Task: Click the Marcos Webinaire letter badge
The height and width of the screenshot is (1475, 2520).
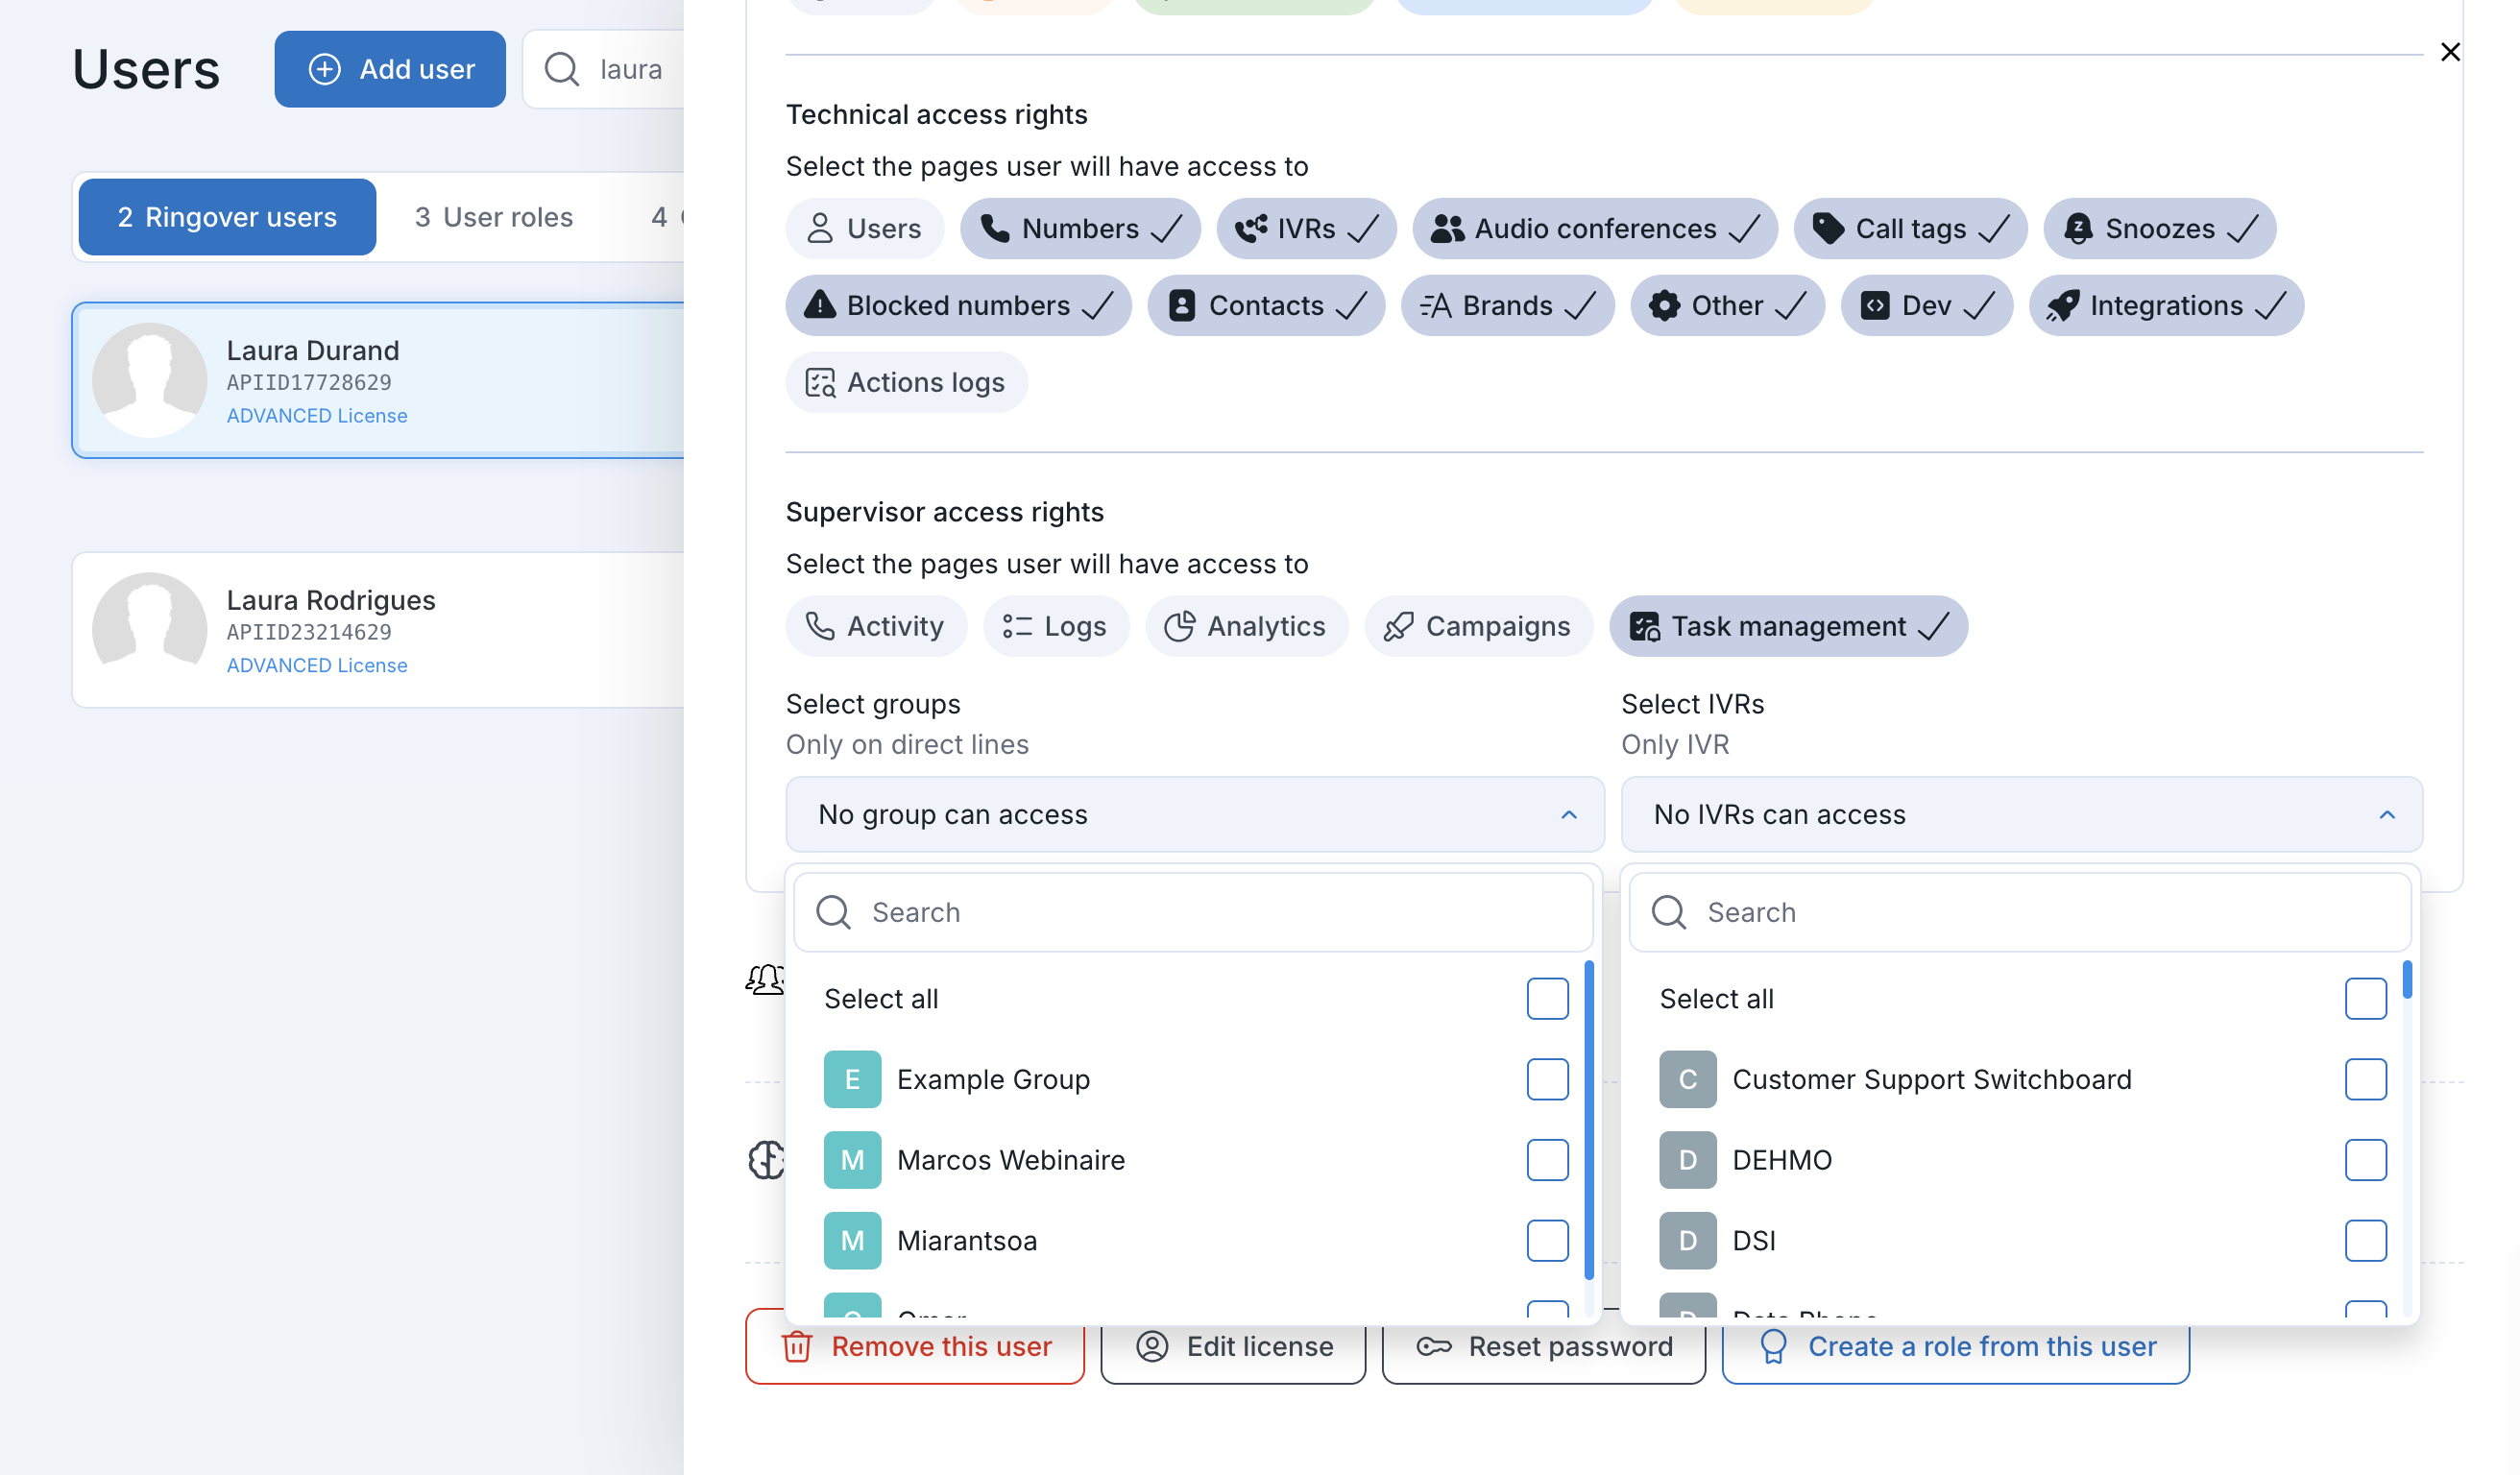Action: click(x=853, y=1161)
